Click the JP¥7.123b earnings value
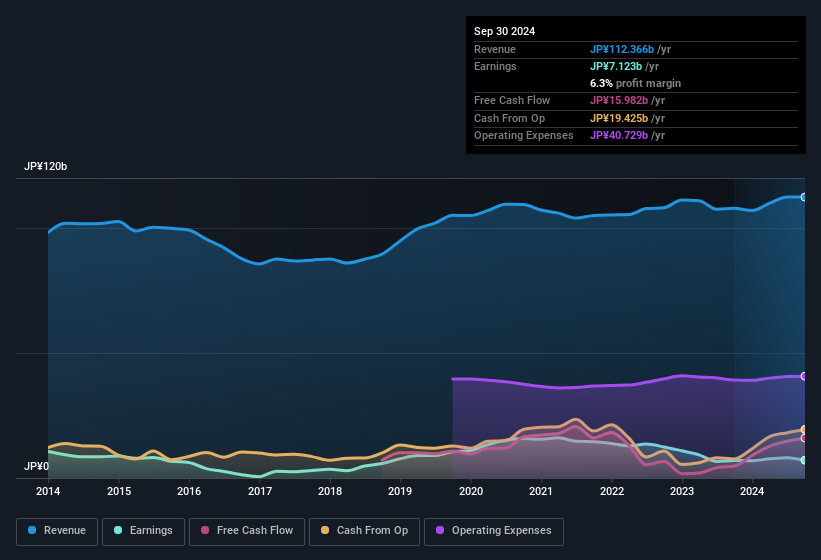 pos(616,66)
